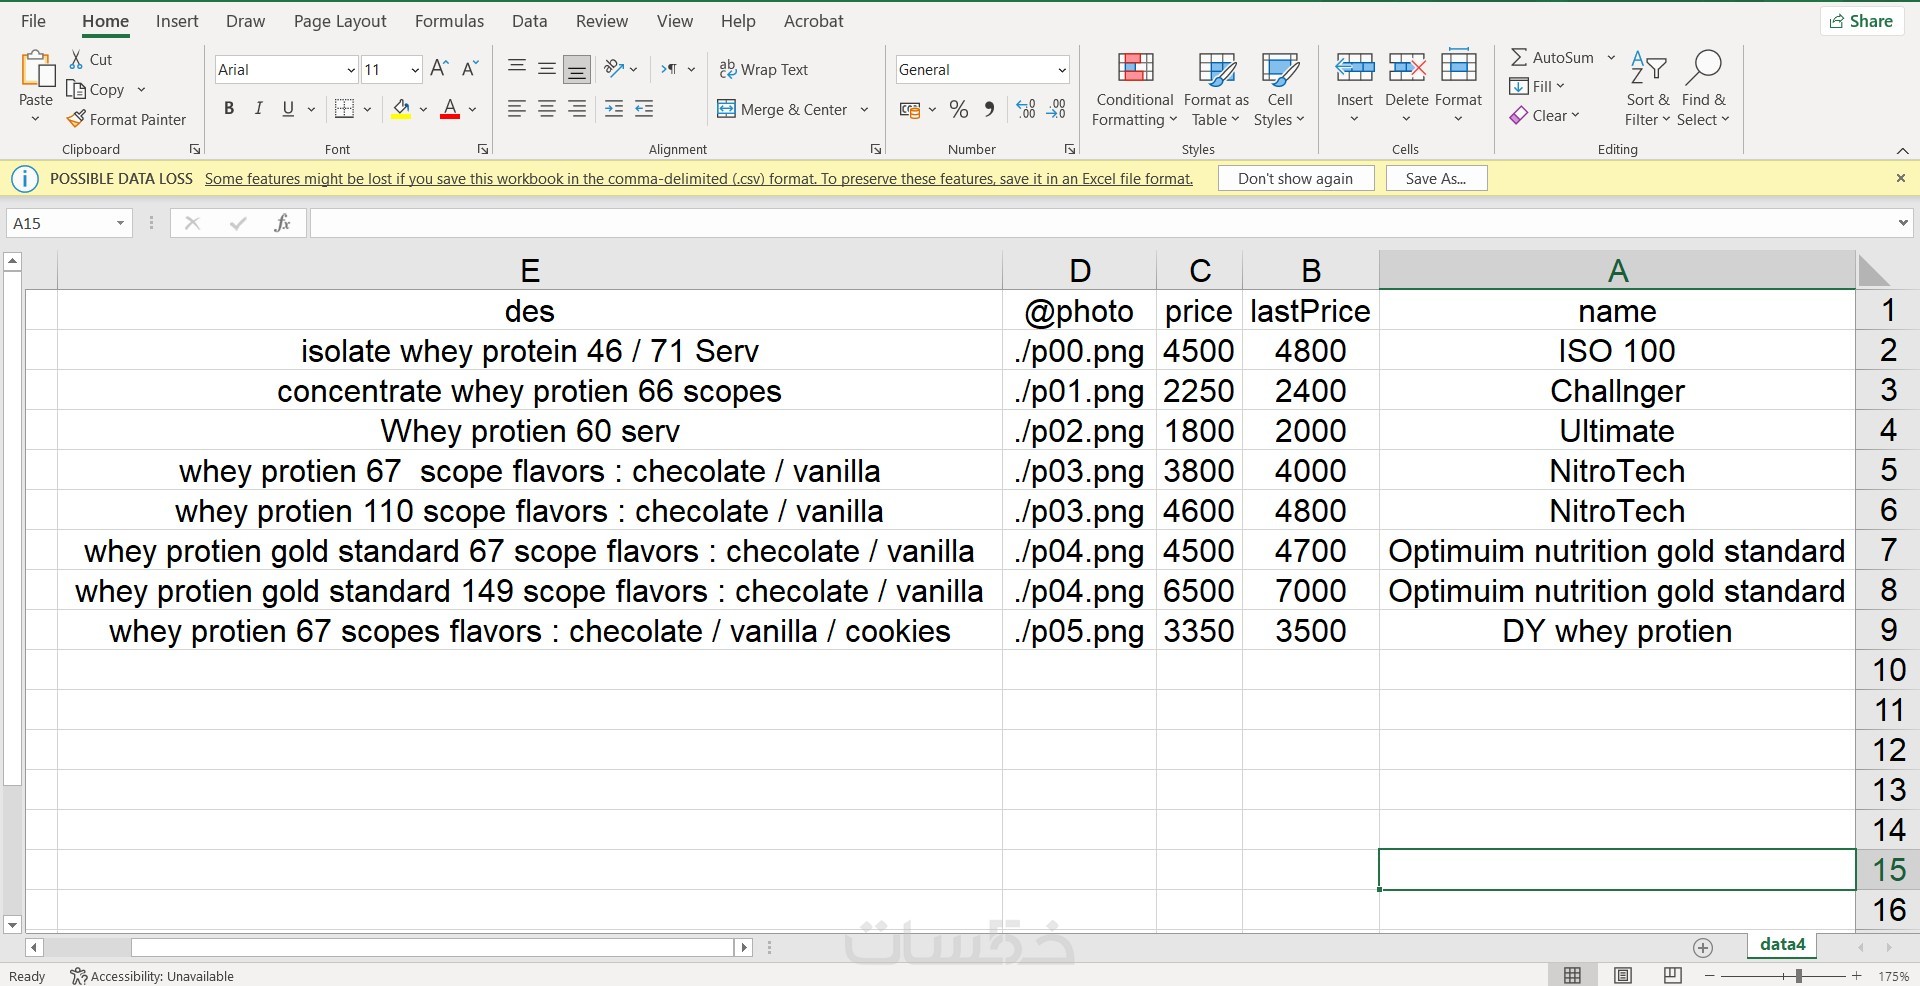Open Cell Styles gallery

[1279, 89]
